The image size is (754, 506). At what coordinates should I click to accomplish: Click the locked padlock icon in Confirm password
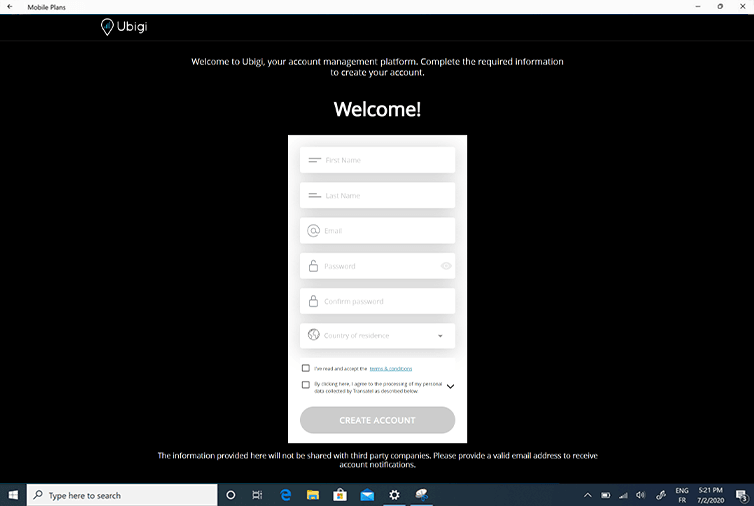point(313,301)
